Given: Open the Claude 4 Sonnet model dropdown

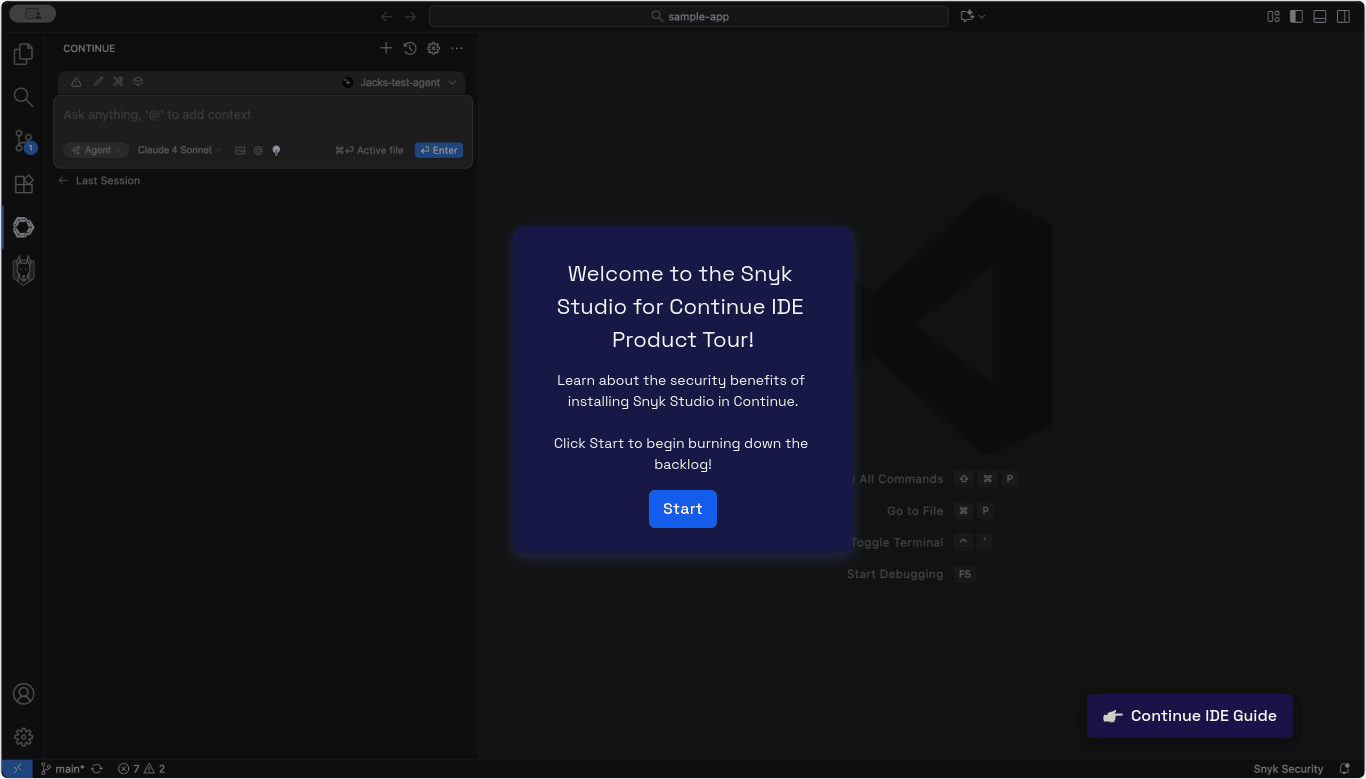Looking at the screenshot, I should (x=180, y=150).
